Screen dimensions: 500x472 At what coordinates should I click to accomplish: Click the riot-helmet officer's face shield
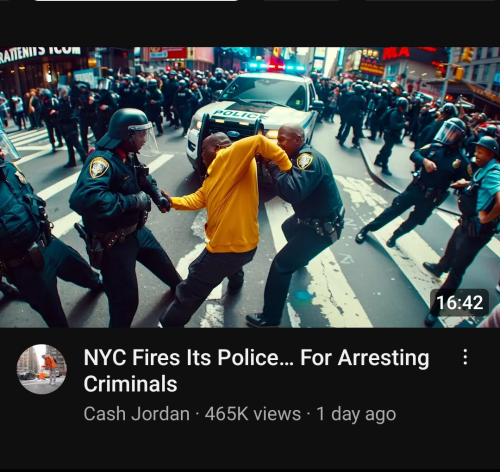(145, 138)
